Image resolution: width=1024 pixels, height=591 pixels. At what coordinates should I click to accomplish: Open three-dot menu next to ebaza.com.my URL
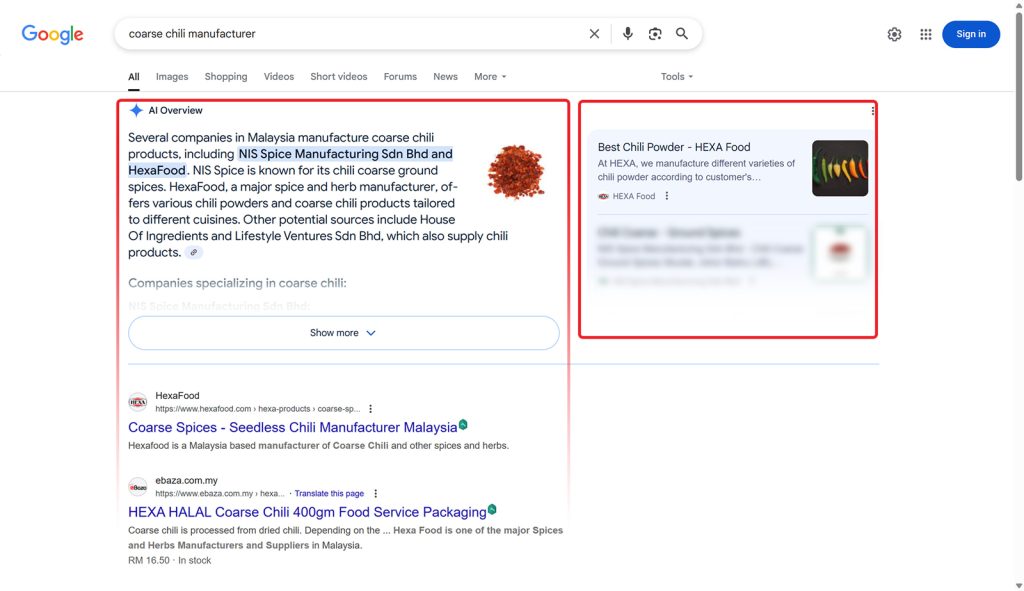pyautogui.click(x=376, y=494)
